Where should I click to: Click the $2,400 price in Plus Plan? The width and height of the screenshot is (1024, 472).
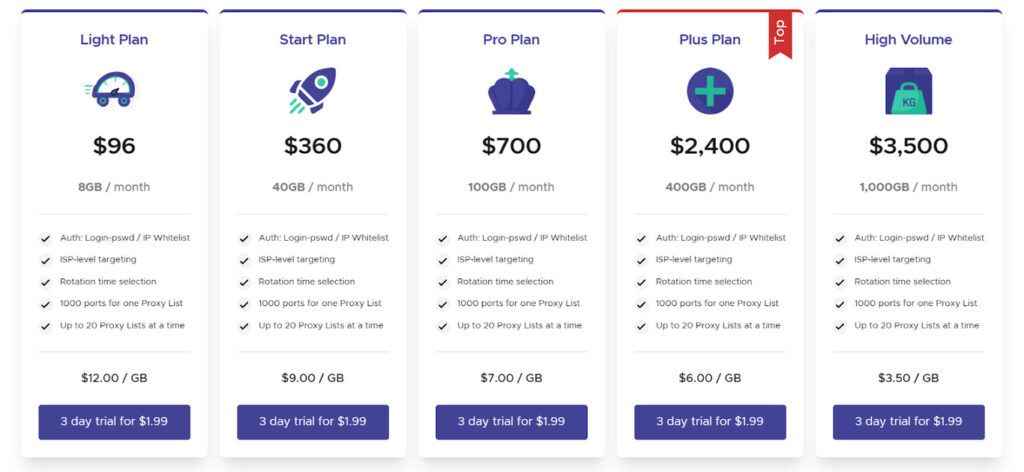pos(710,146)
